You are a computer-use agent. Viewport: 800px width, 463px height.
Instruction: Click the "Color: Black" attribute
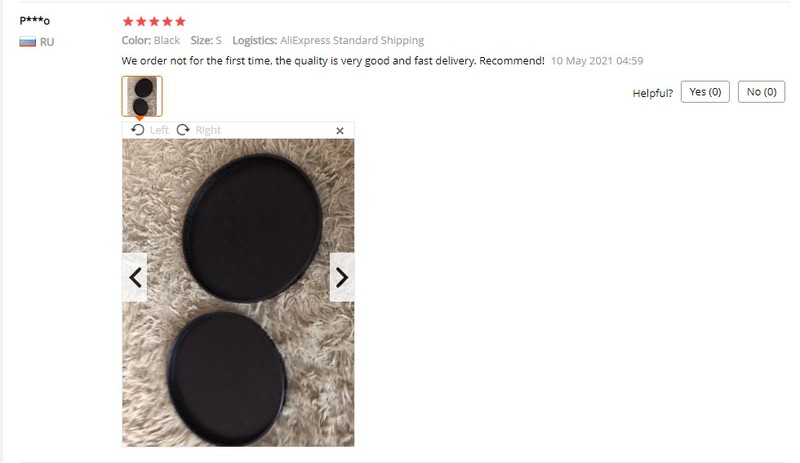(x=151, y=40)
